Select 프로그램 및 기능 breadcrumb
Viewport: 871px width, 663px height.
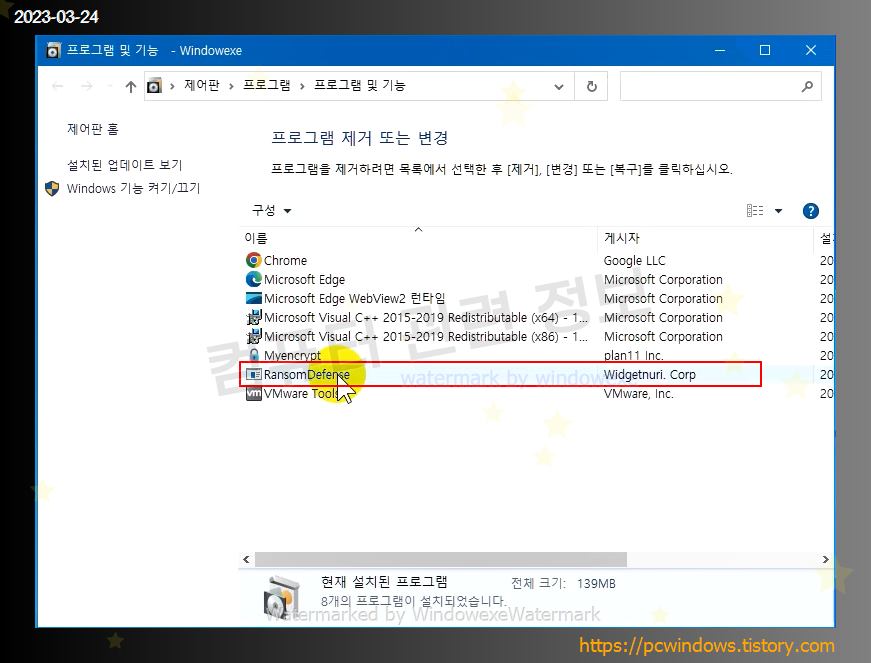pyautogui.click(x=359, y=85)
